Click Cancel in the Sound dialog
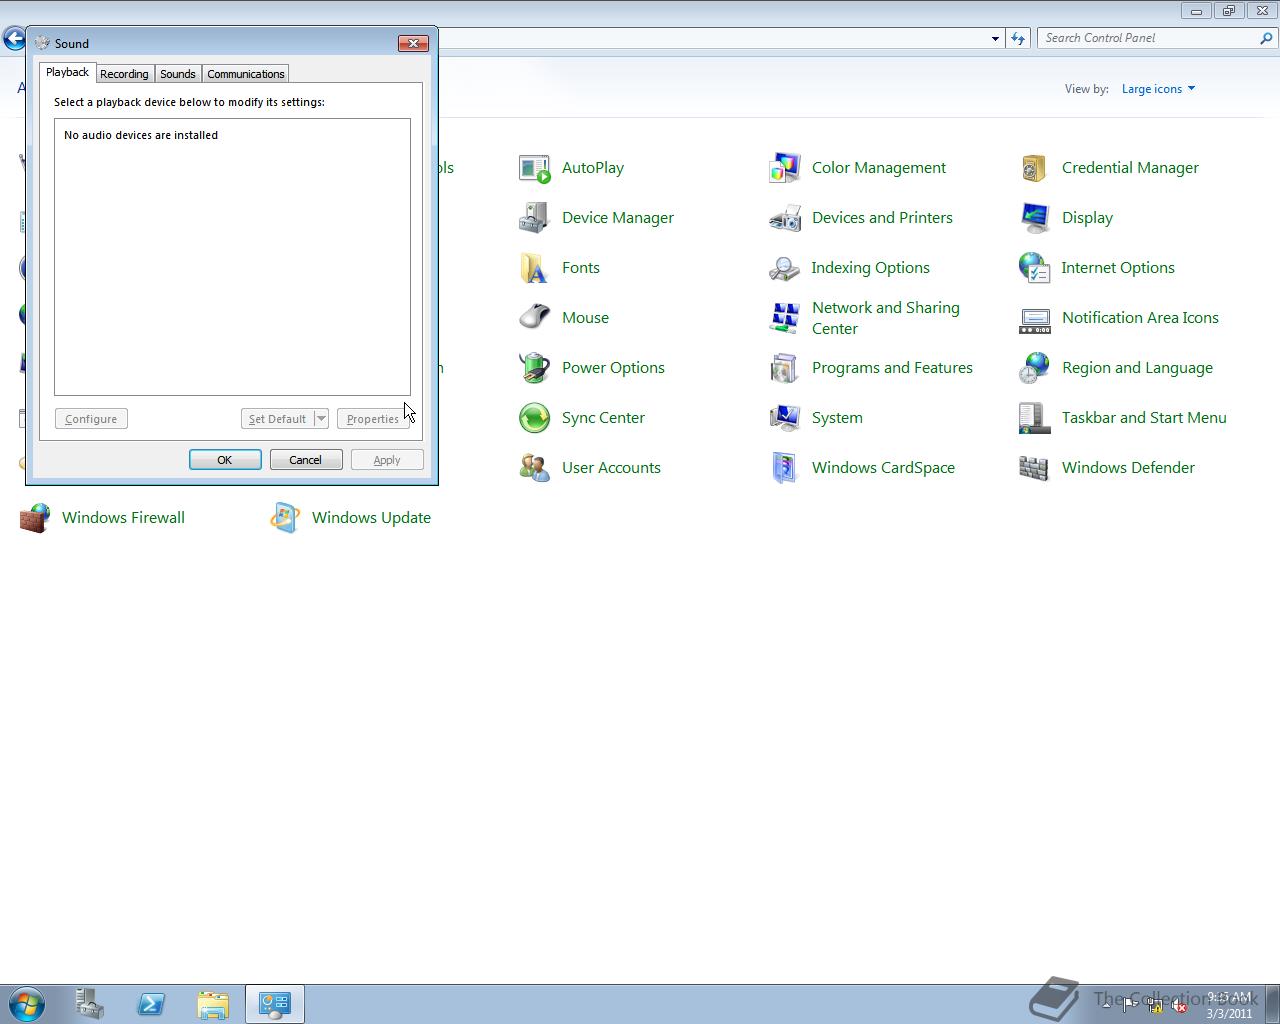The height and width of the screenshot is (1024, 1280). (306, 460)
